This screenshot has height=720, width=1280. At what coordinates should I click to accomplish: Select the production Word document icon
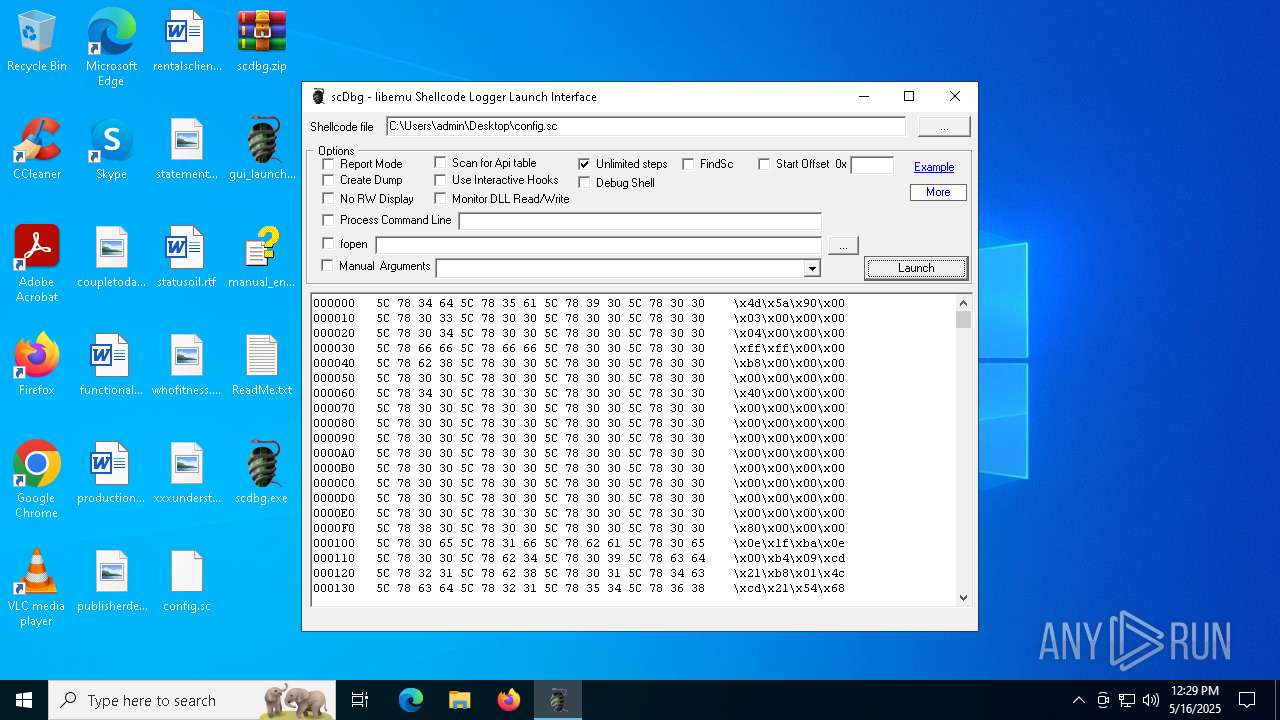tap(111, 473)
